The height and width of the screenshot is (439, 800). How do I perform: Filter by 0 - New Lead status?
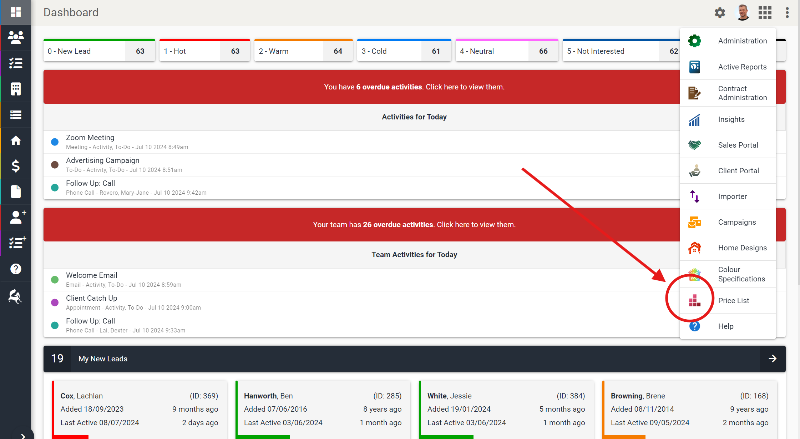[x=99, y=51]
